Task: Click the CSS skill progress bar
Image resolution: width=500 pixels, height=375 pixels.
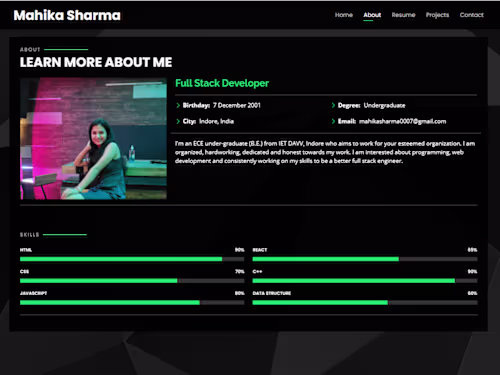Action: (132, 281)
